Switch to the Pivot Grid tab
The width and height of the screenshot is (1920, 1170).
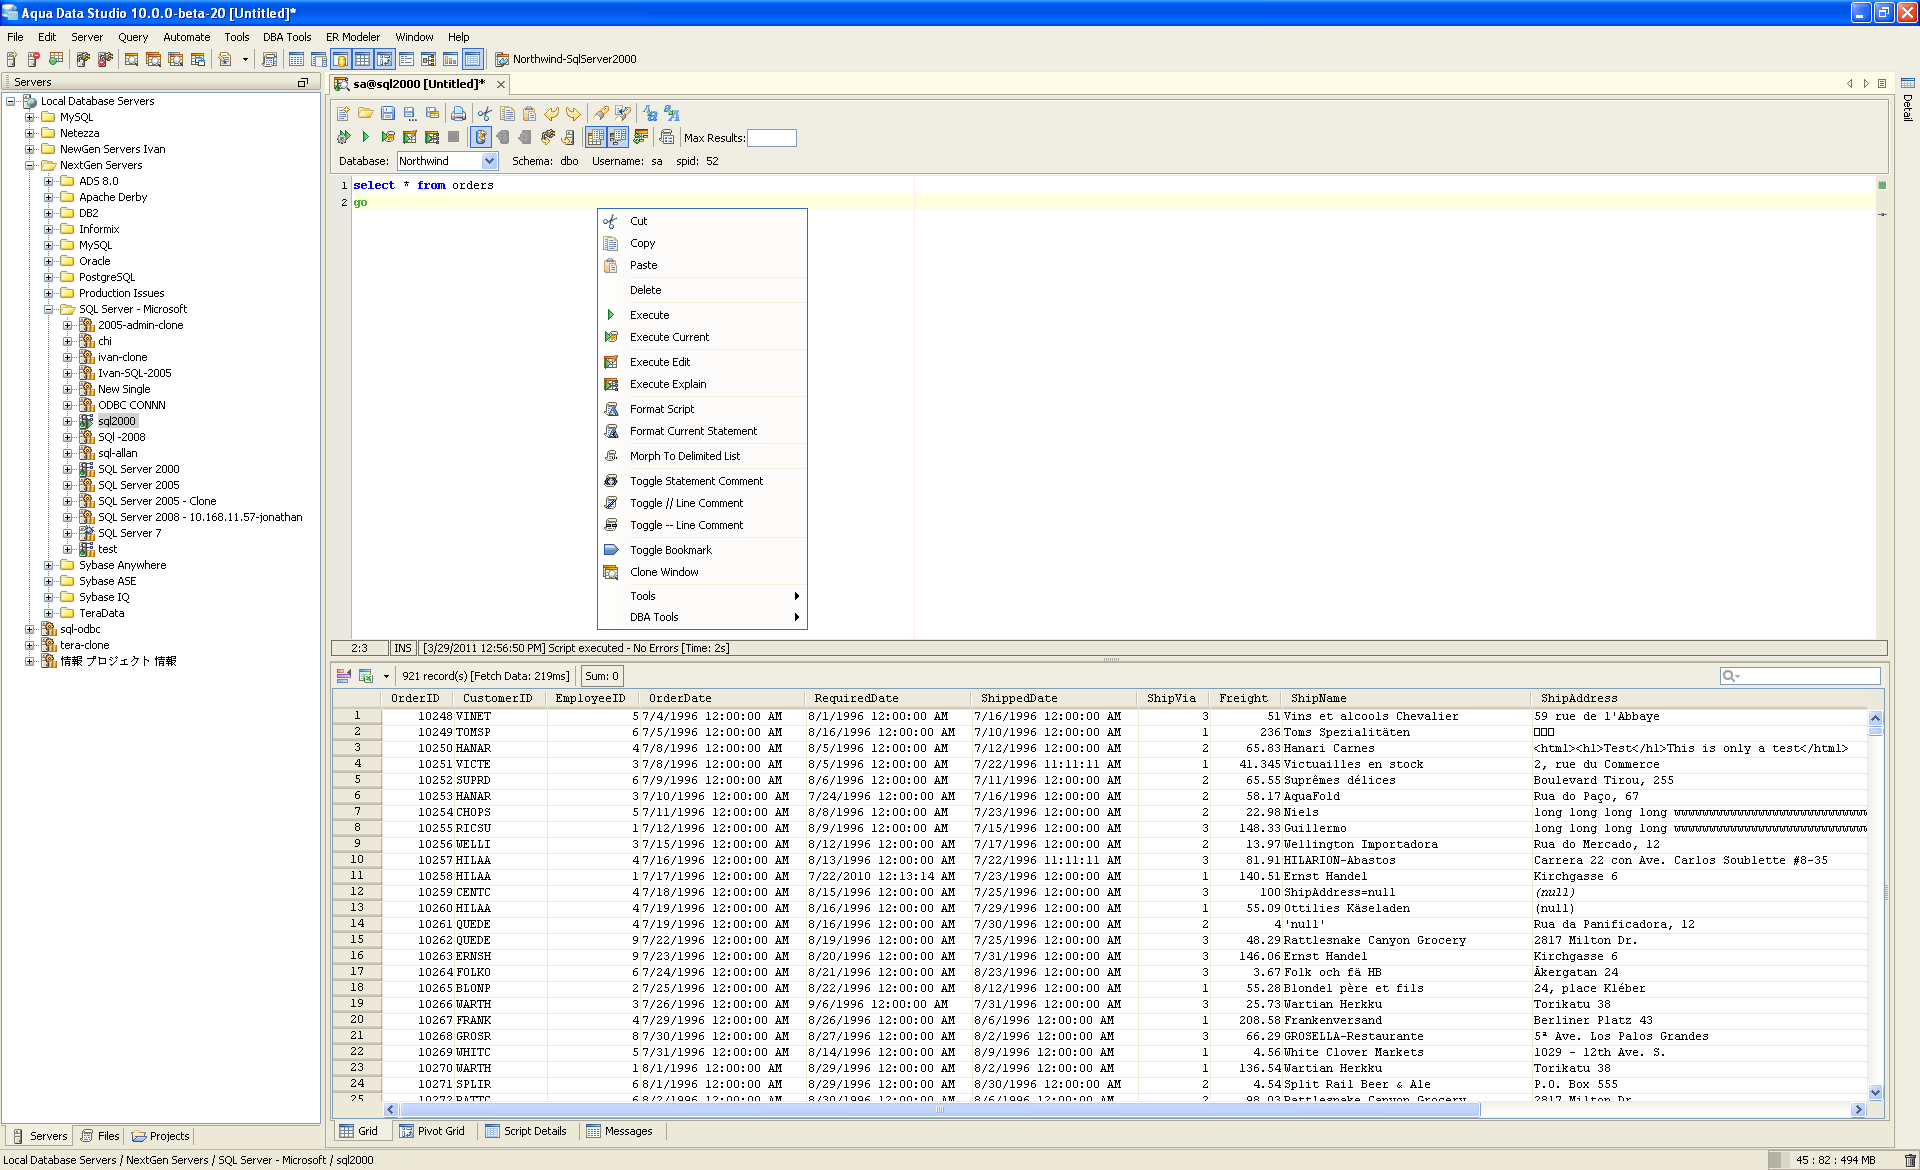point(432,1131)
